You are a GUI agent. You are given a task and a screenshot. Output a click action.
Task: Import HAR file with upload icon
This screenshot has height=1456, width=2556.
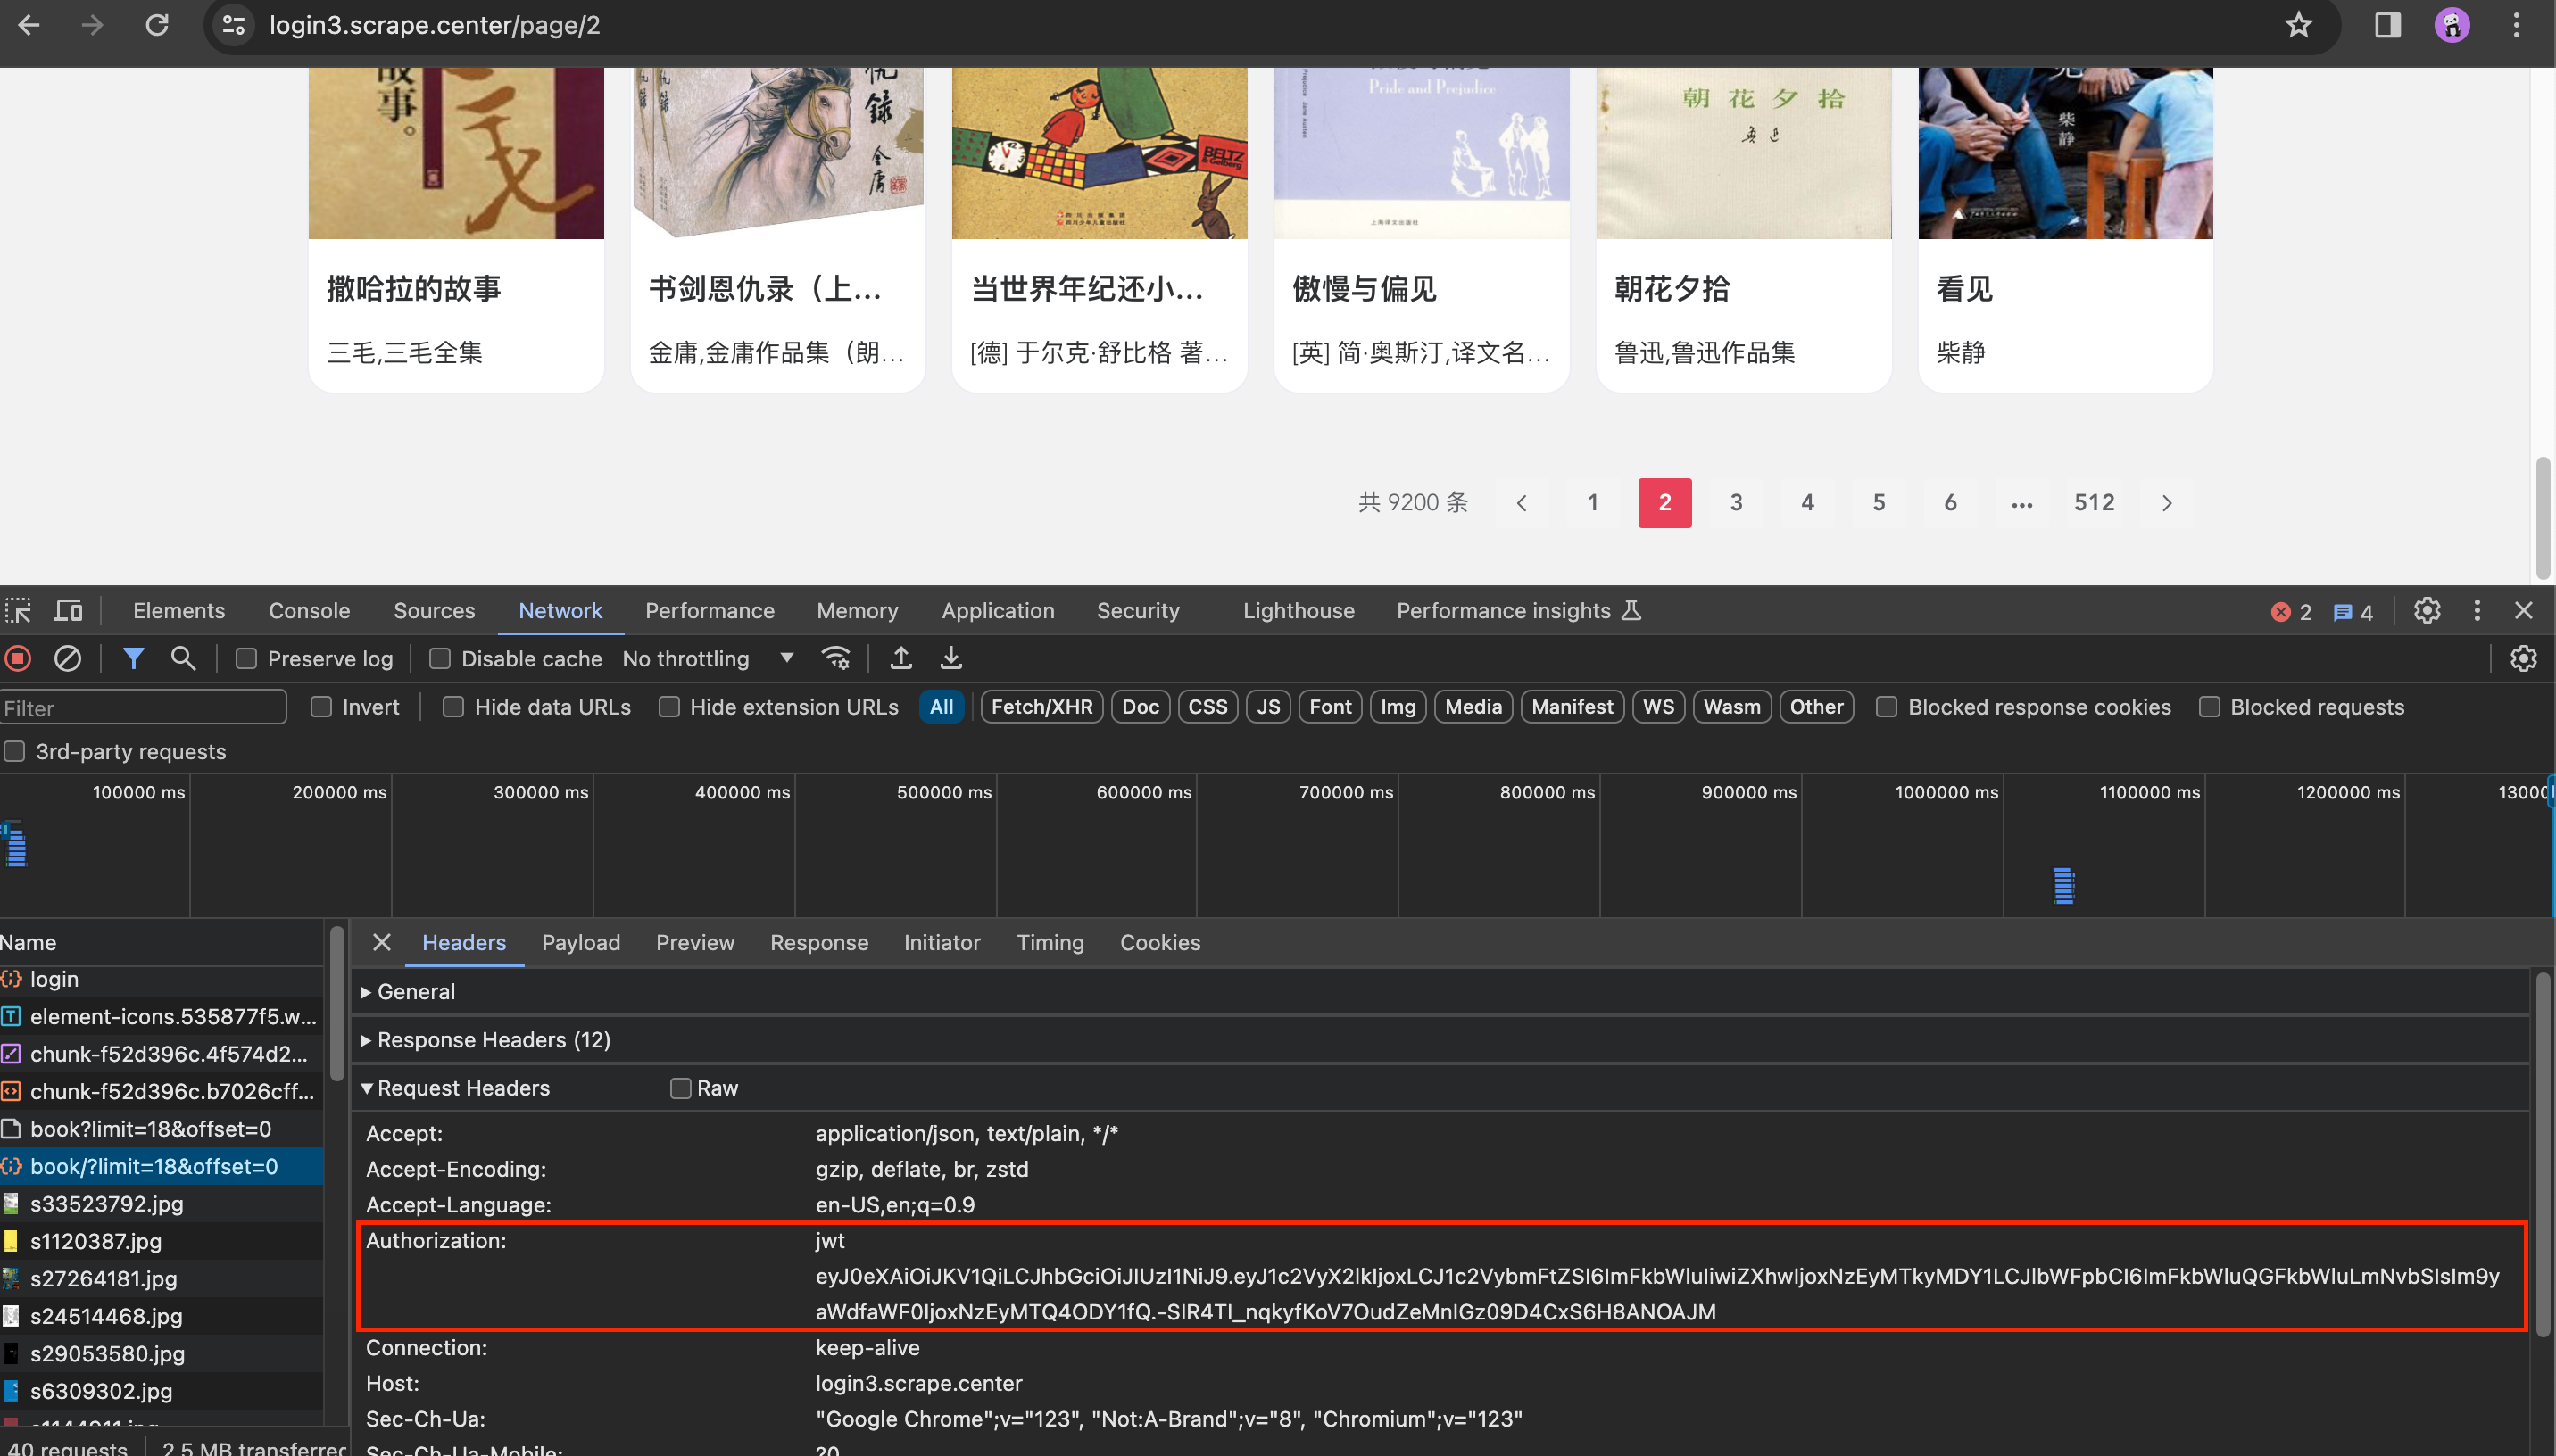click(x=900, y=658)
